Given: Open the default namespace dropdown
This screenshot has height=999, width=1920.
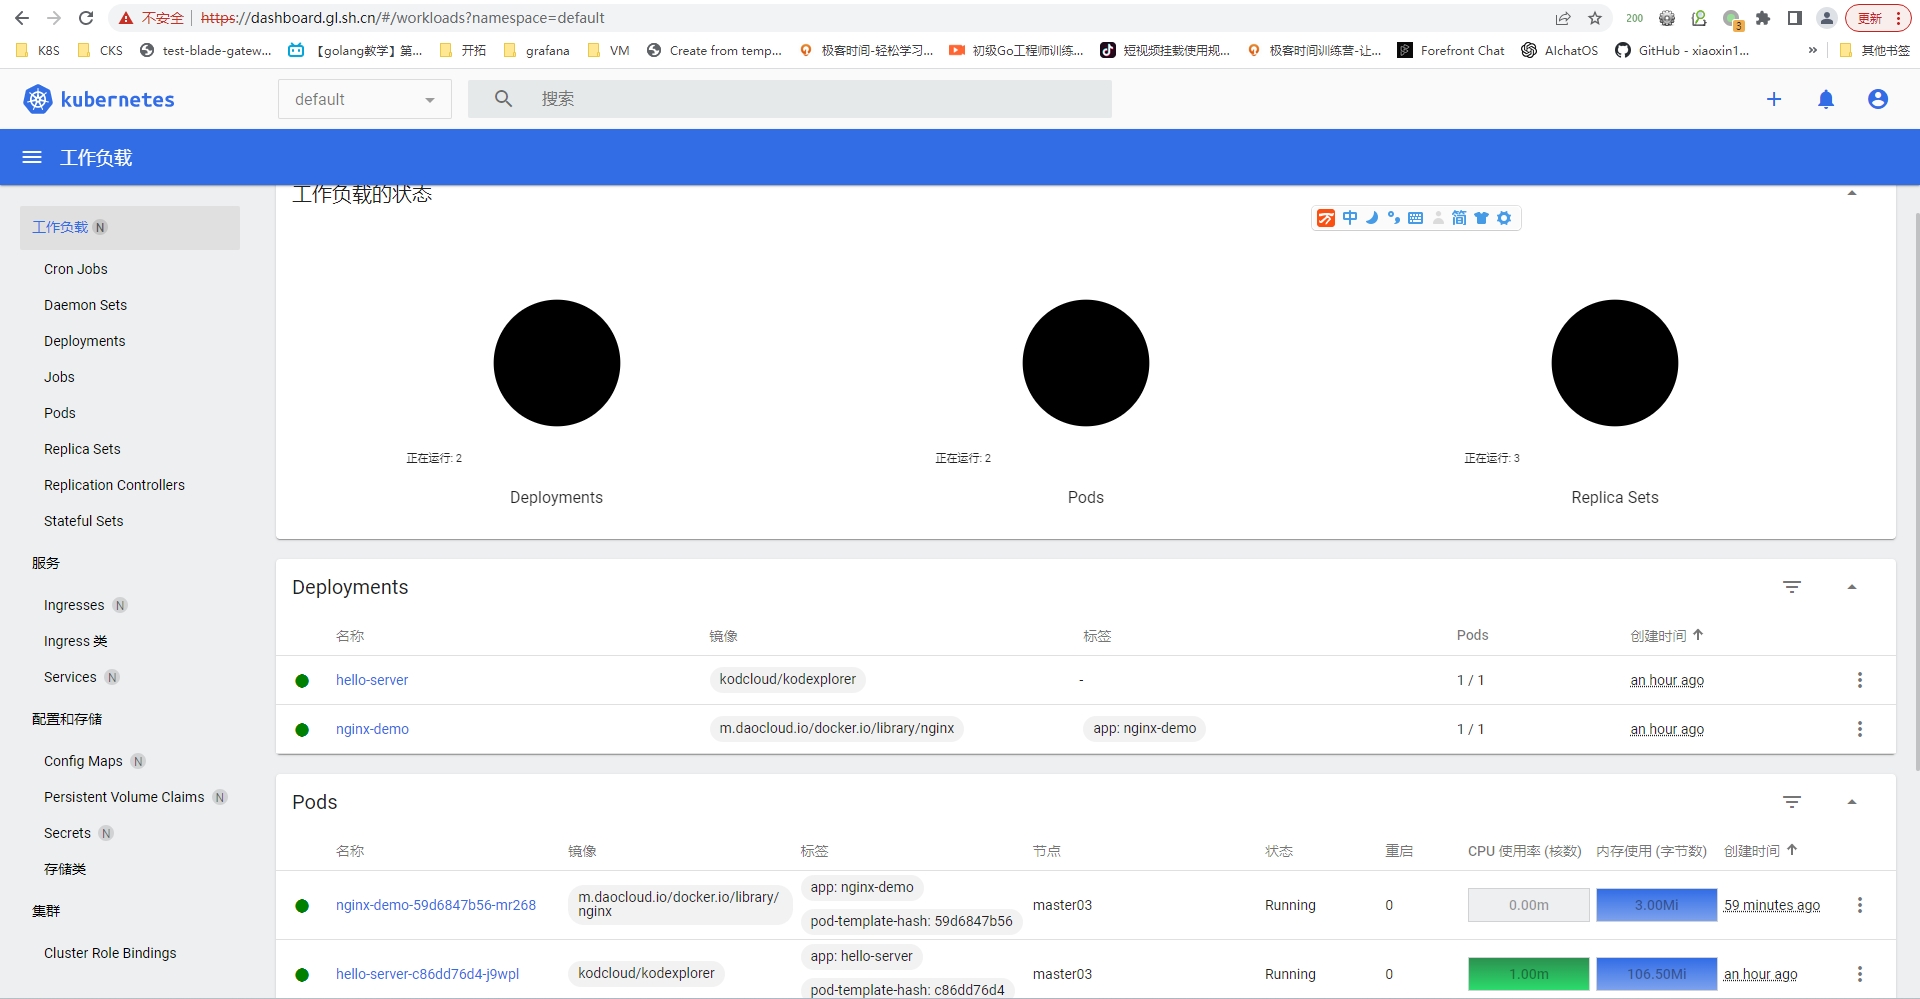Looking at the screenshot, I should click(x=364, y=99).
